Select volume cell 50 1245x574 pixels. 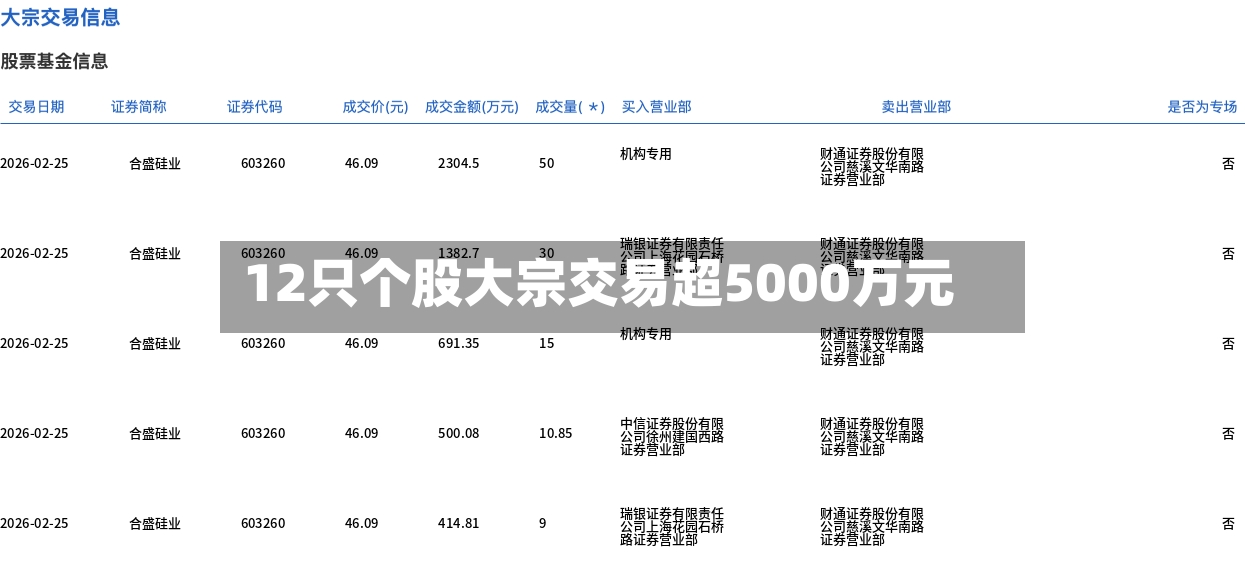546,163
